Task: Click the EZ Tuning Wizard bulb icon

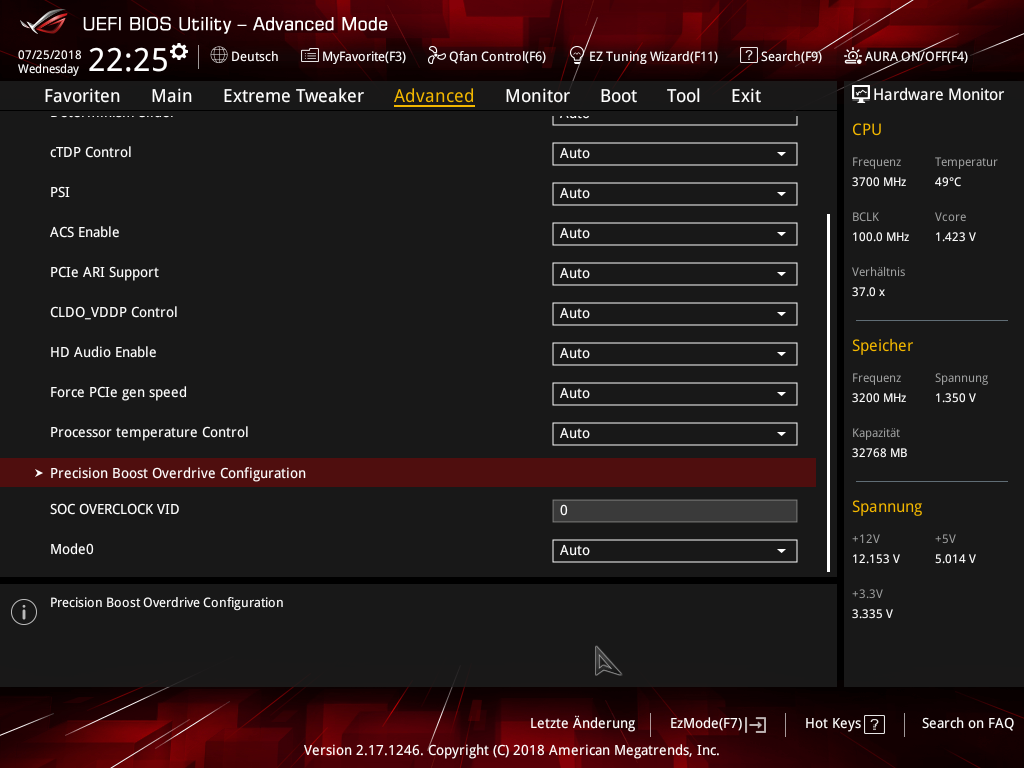Action: (577, 56)
